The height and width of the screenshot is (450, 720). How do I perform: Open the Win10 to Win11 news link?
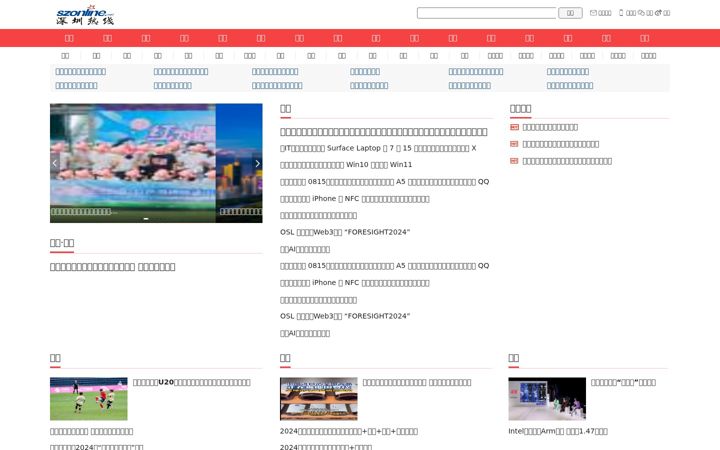tap(346, 164)
